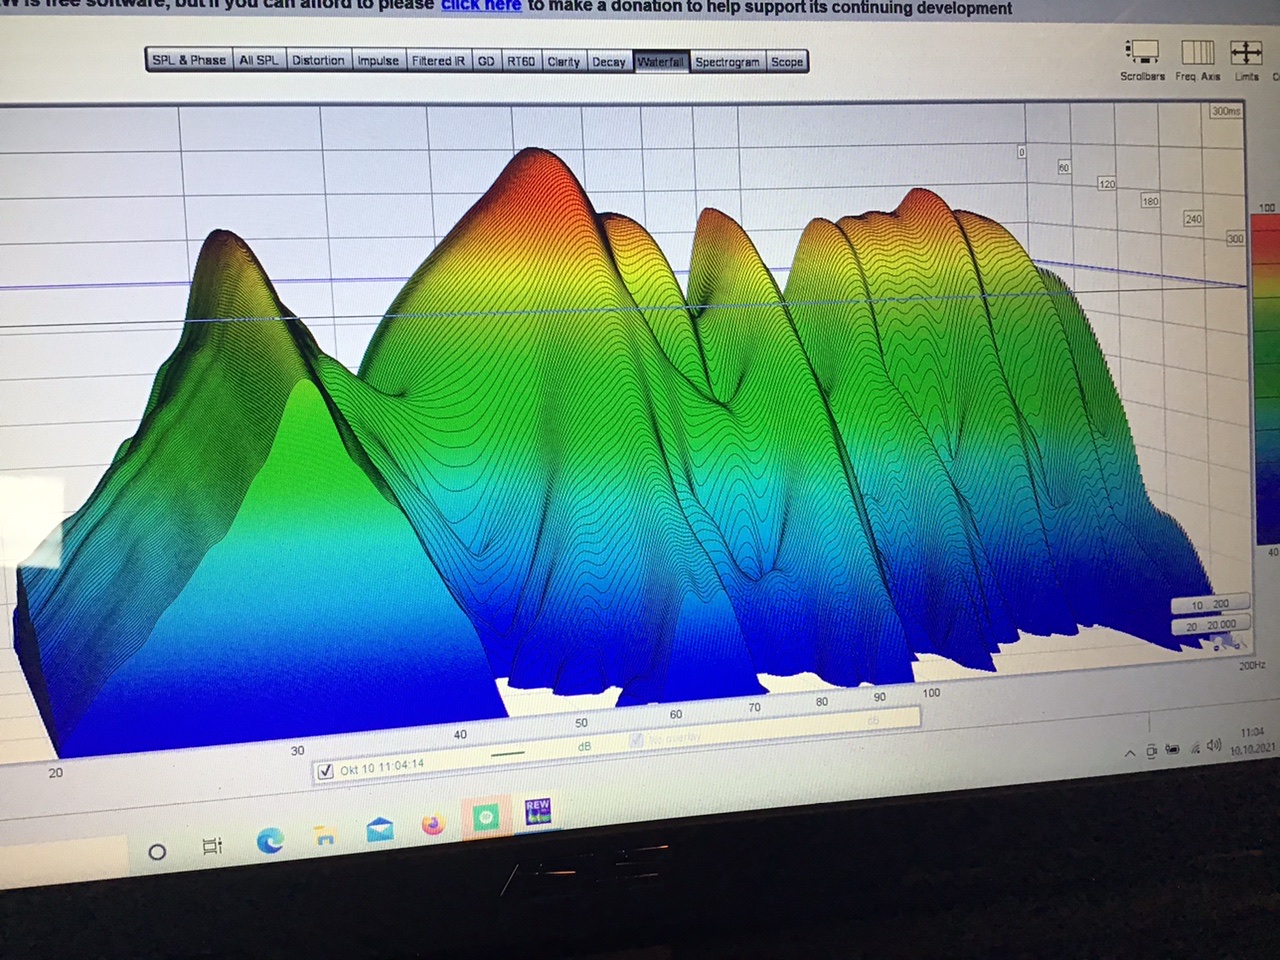Select the 10..200 frequency range preset

[x=1209, y=605]
